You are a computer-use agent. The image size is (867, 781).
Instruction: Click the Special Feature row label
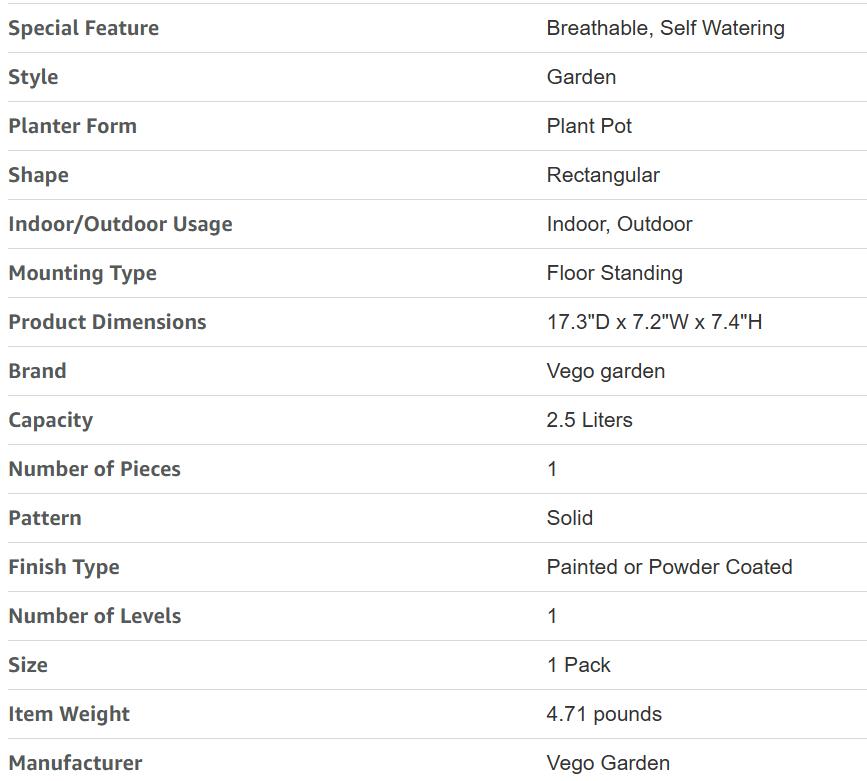click(x=84, y=28)
